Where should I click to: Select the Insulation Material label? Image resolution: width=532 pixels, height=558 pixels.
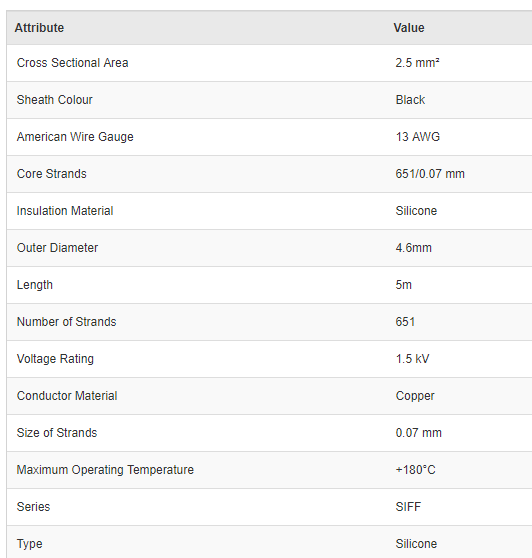(x=65, y=211)
